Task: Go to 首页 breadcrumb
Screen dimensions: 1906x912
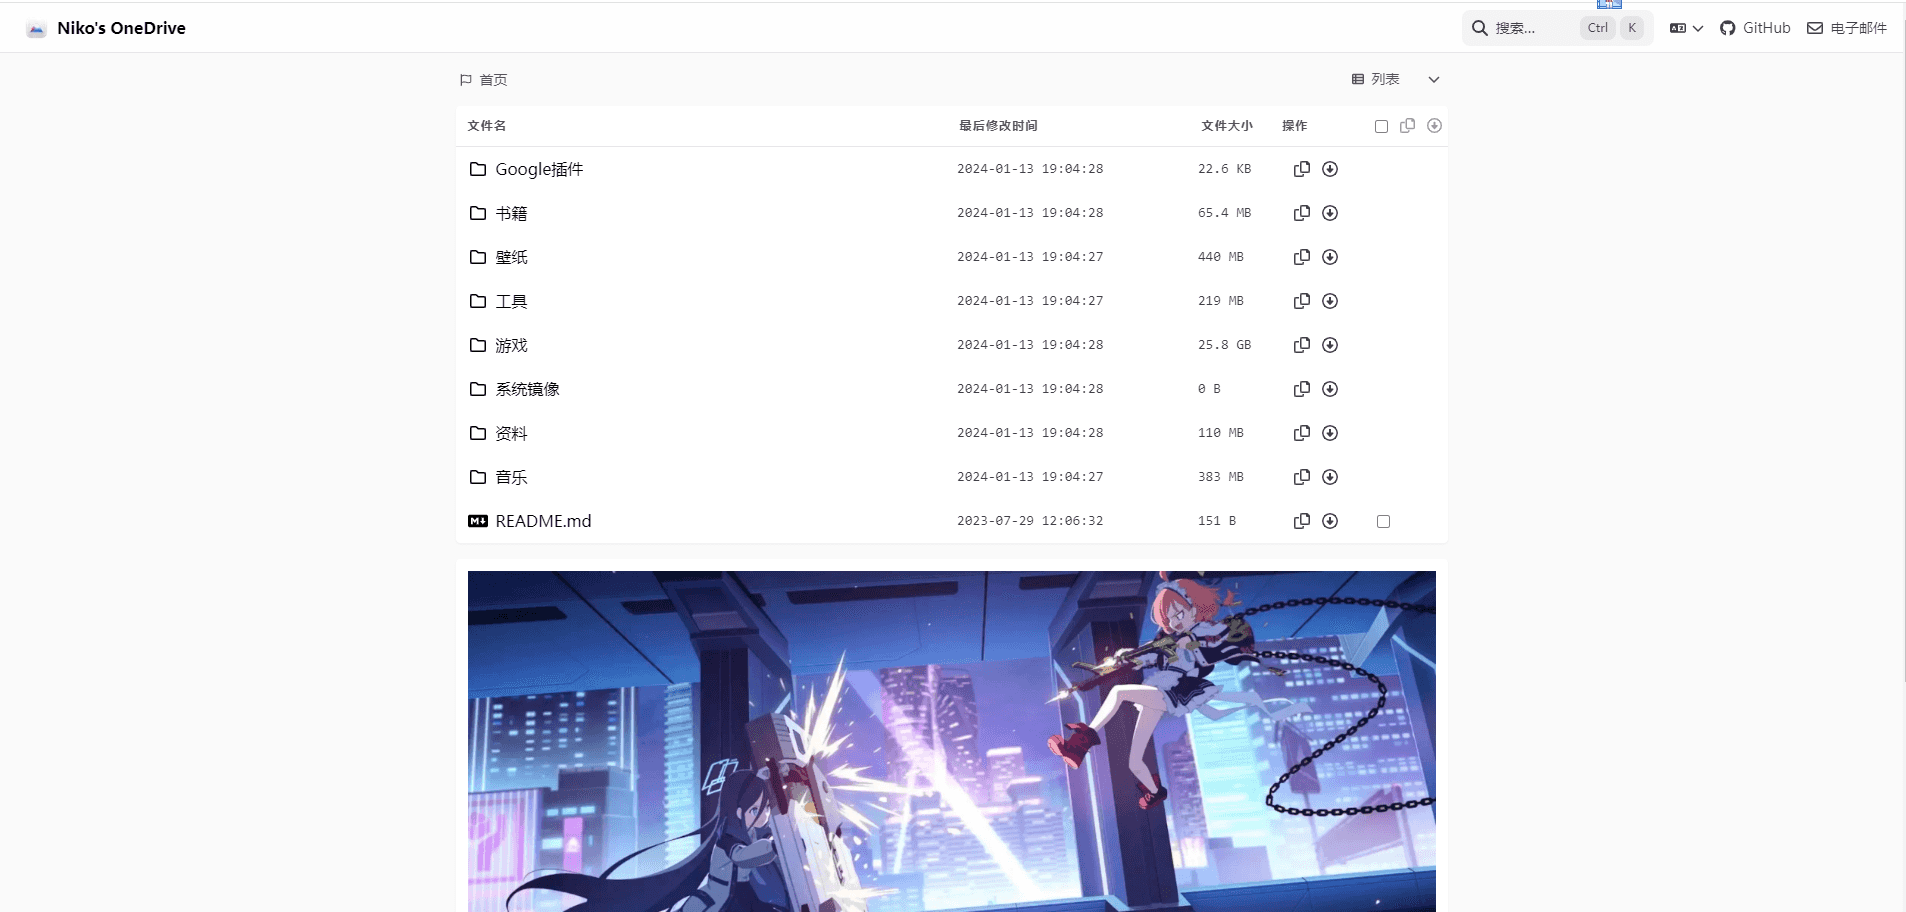Action: [484, 80]
